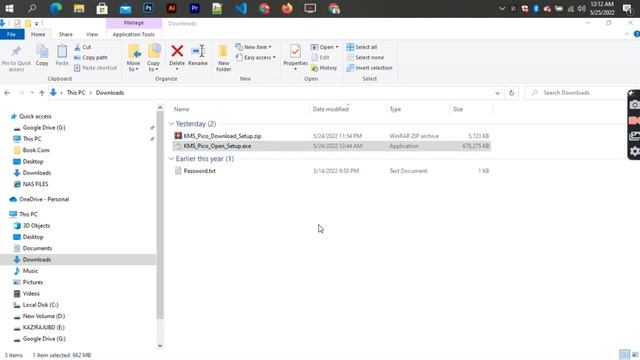
Task: Click the Windows Start button
Action: 9,9
